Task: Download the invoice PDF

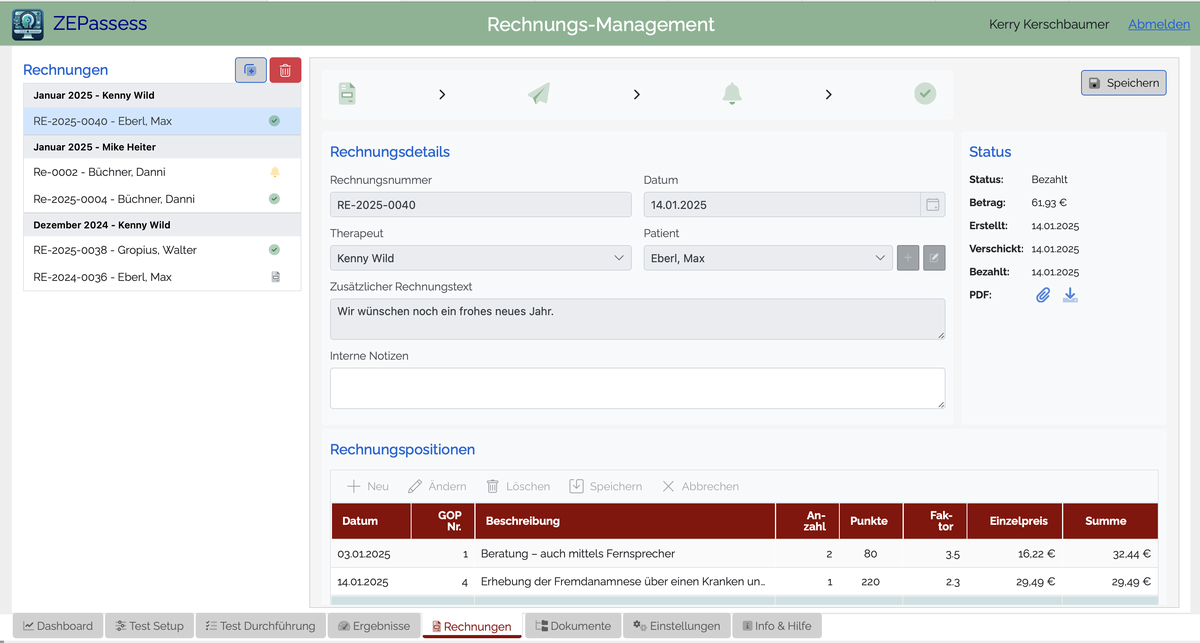Action: (x=1070, y=295)
